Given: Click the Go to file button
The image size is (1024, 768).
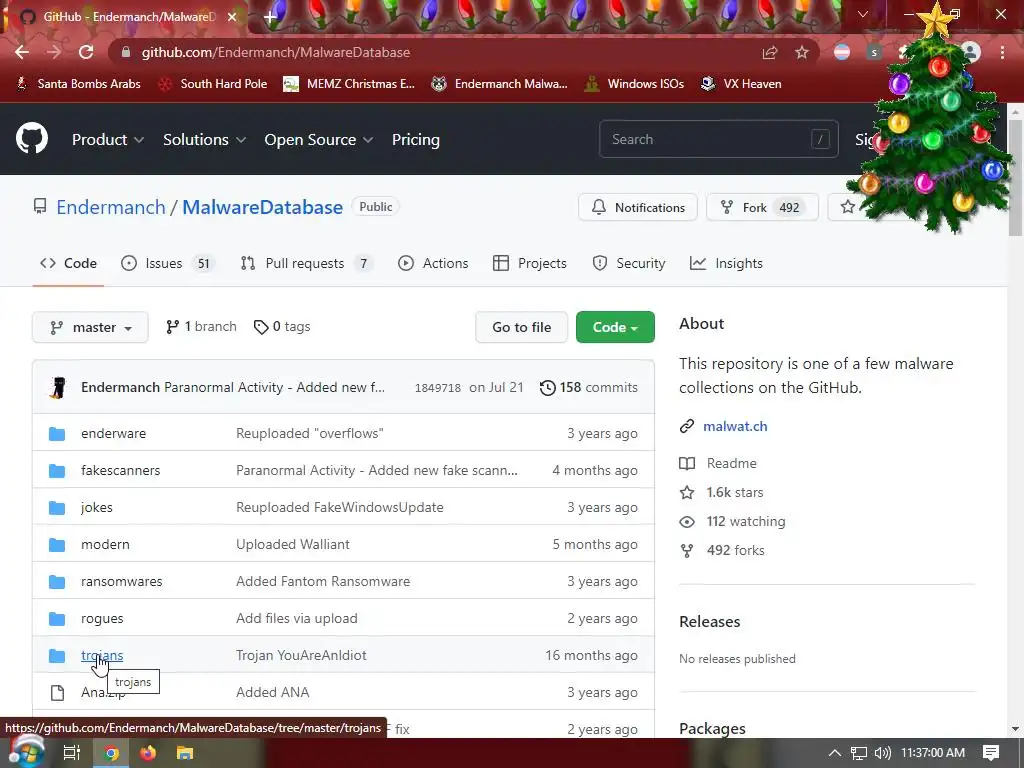Looking at the screenshot, I should pos(521,327).
